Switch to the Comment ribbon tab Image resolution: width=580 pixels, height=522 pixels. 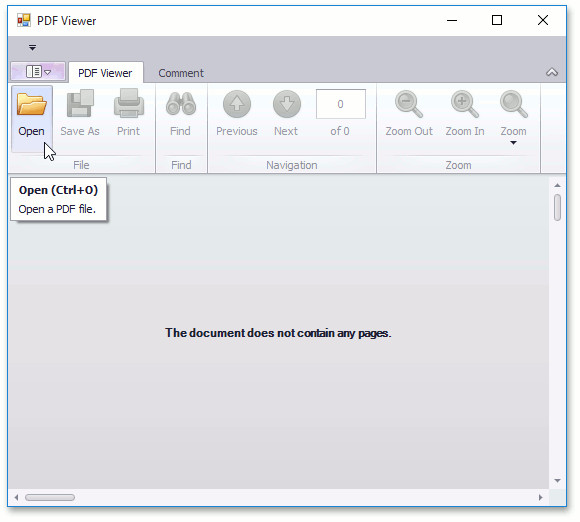point(181,73)
